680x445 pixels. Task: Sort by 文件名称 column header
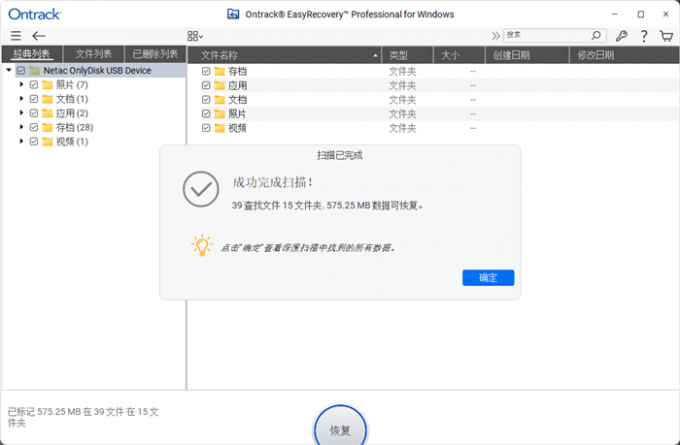click(284, 55)
